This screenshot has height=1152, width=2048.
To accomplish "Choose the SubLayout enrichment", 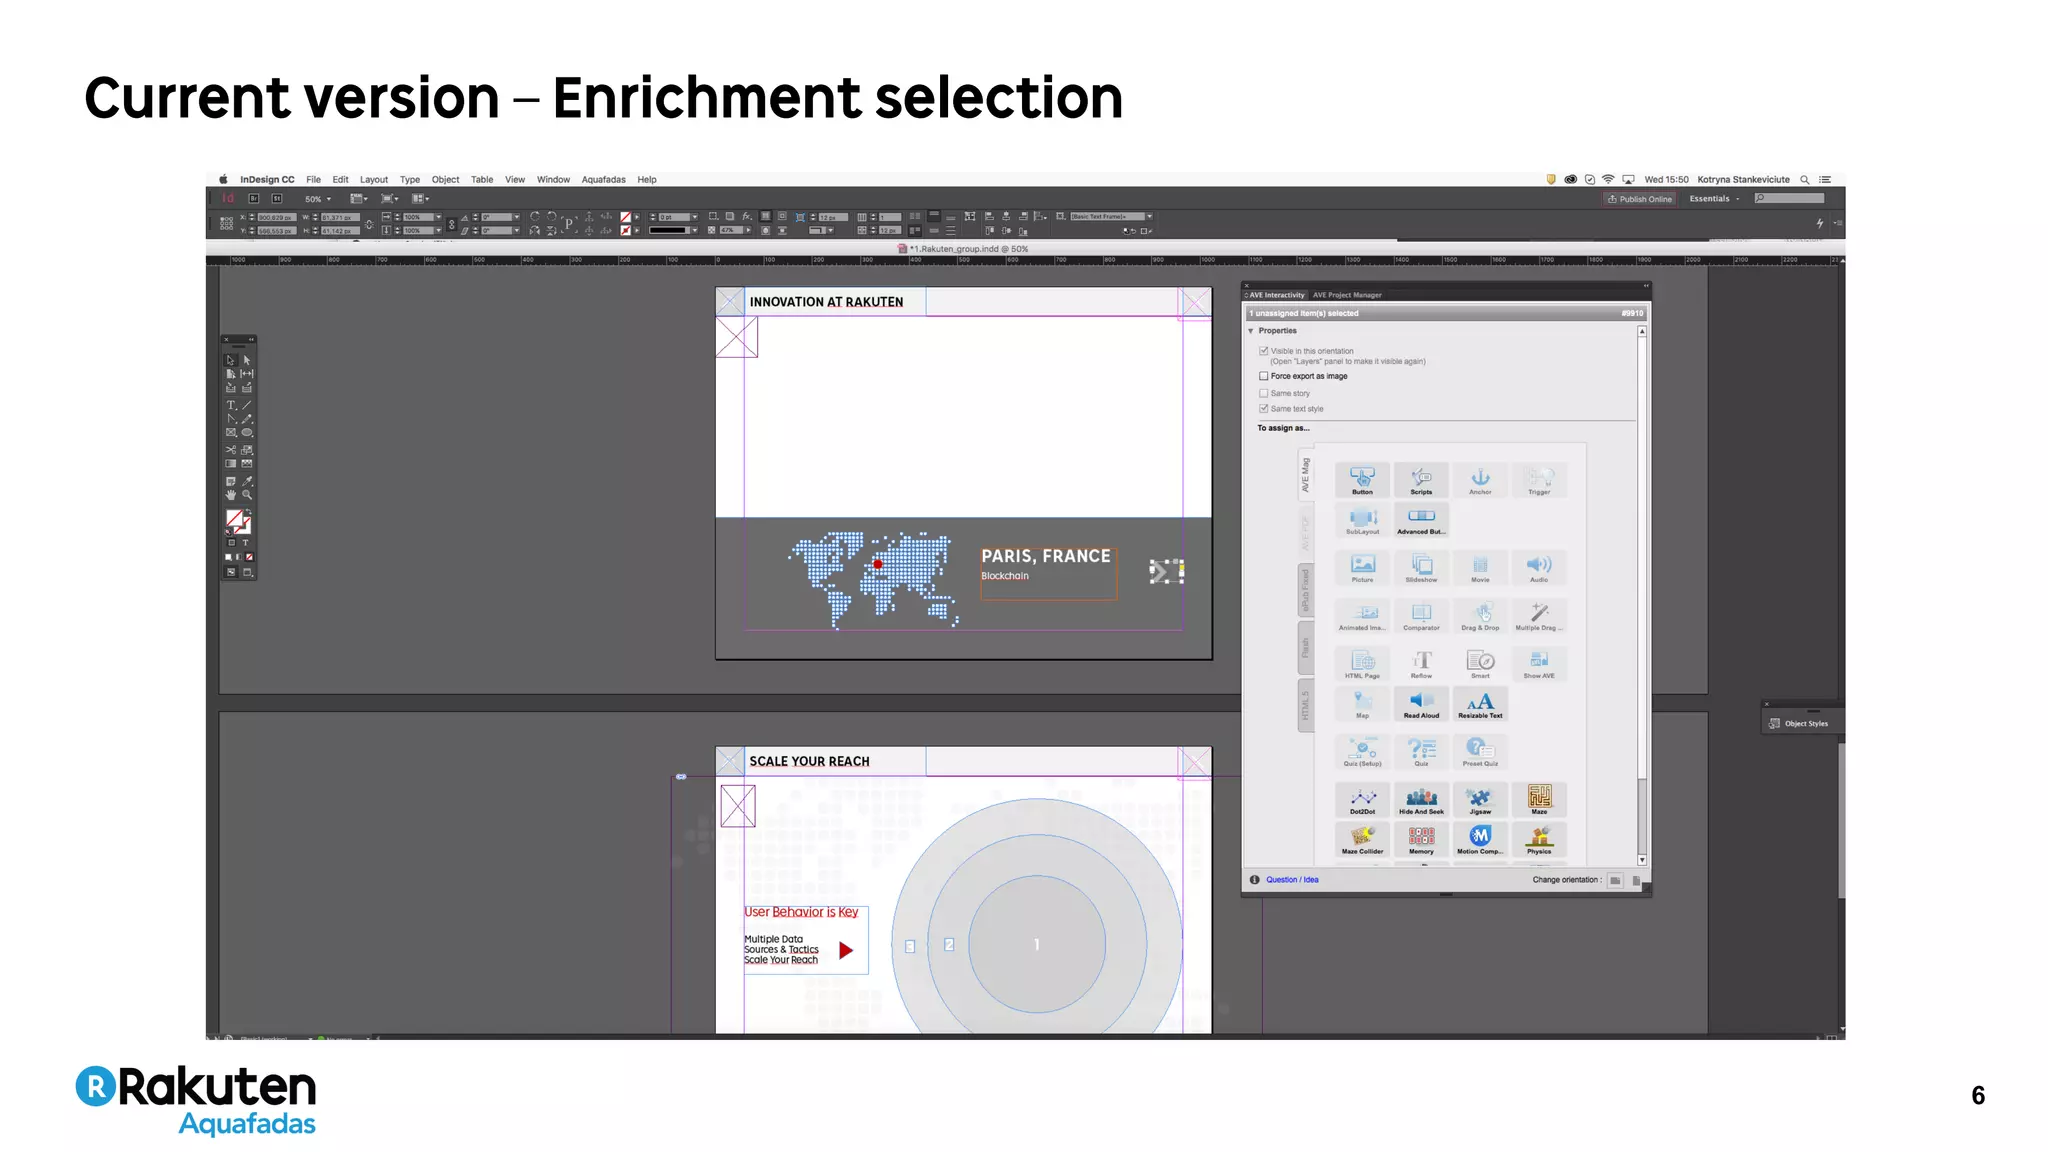I will (1362, 521).
